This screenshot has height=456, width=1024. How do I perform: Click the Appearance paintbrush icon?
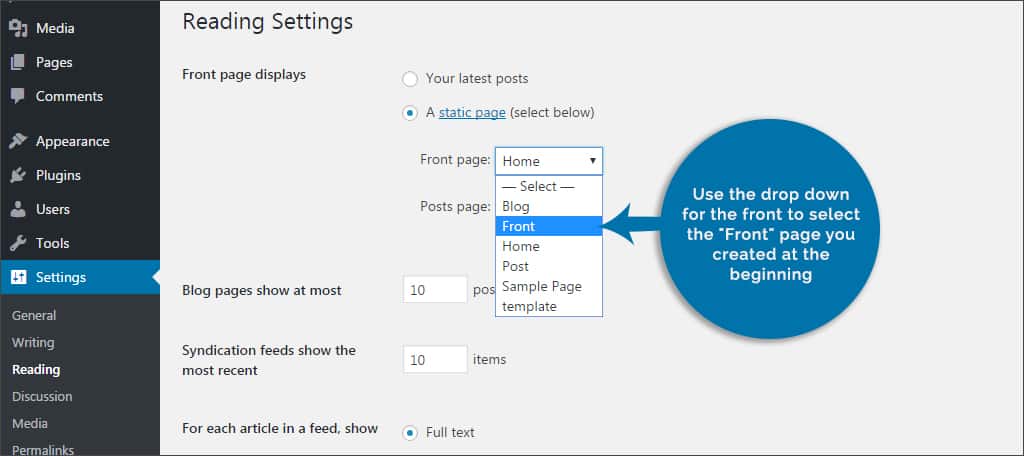18,141
